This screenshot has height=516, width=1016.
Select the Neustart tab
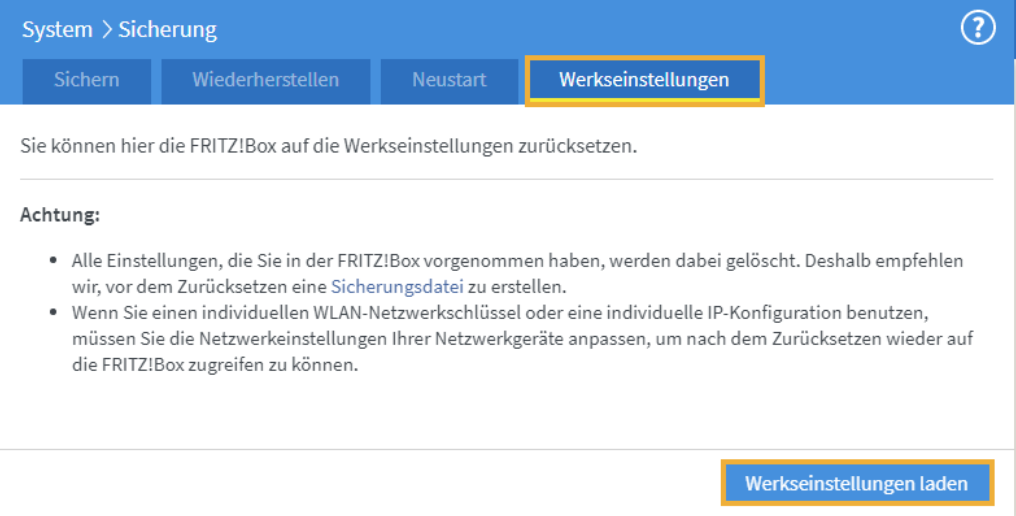point(449,80)
